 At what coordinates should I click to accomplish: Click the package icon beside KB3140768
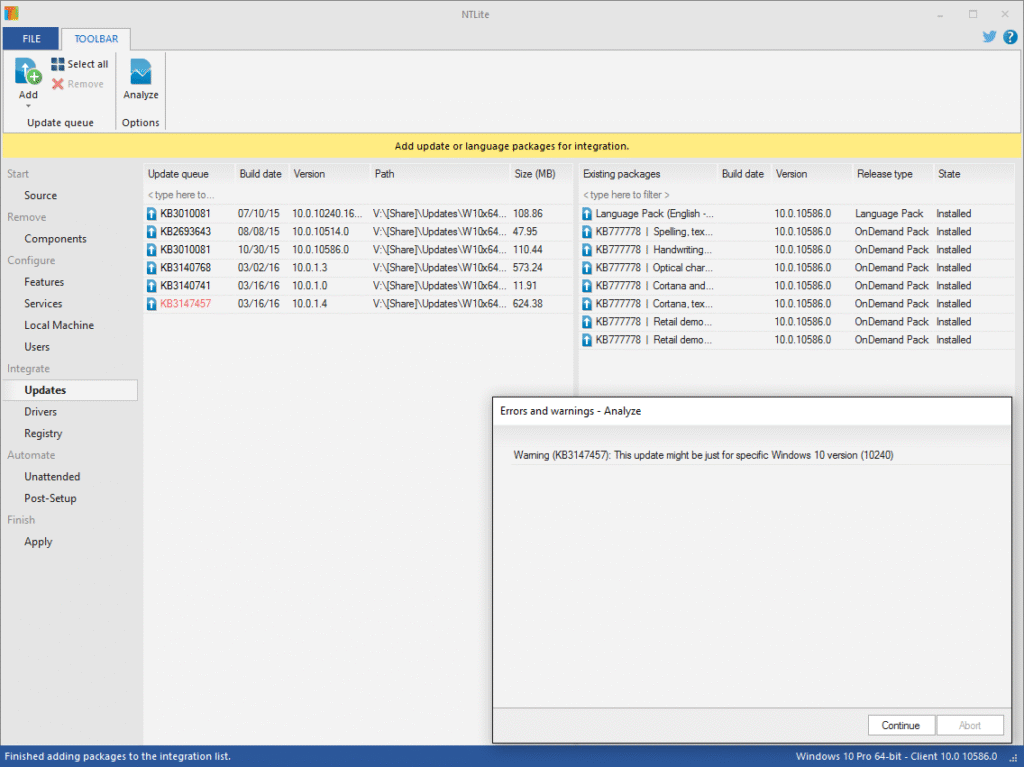click(x=153, y=267)
